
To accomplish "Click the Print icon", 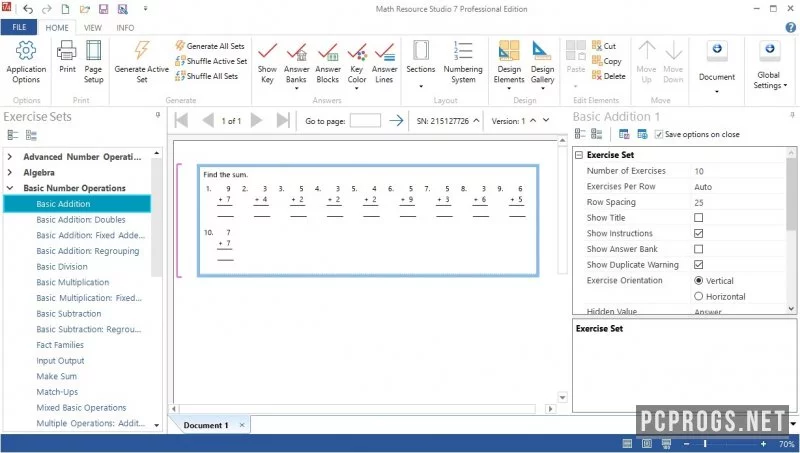I will click(67, 57).
